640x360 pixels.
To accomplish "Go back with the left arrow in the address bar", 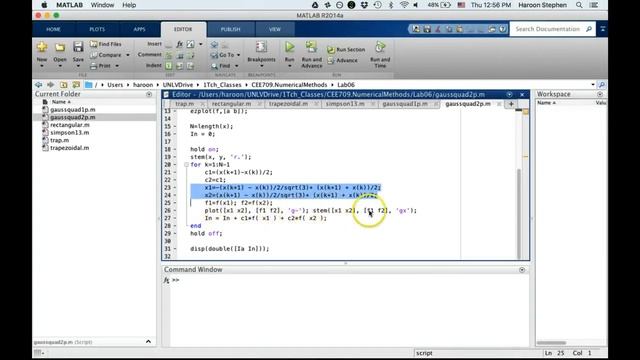I will (x=38, y=84).
